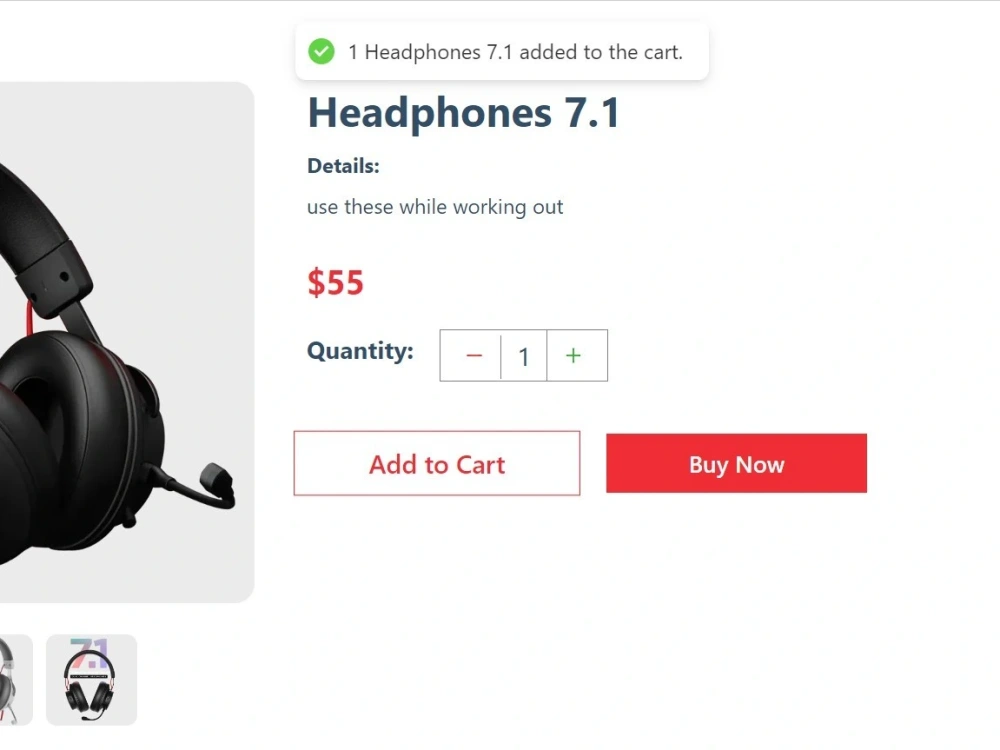Add Headphones 7.1 to the cart
The width and height of the screenshot is (1000, 750).
[437, 464]
